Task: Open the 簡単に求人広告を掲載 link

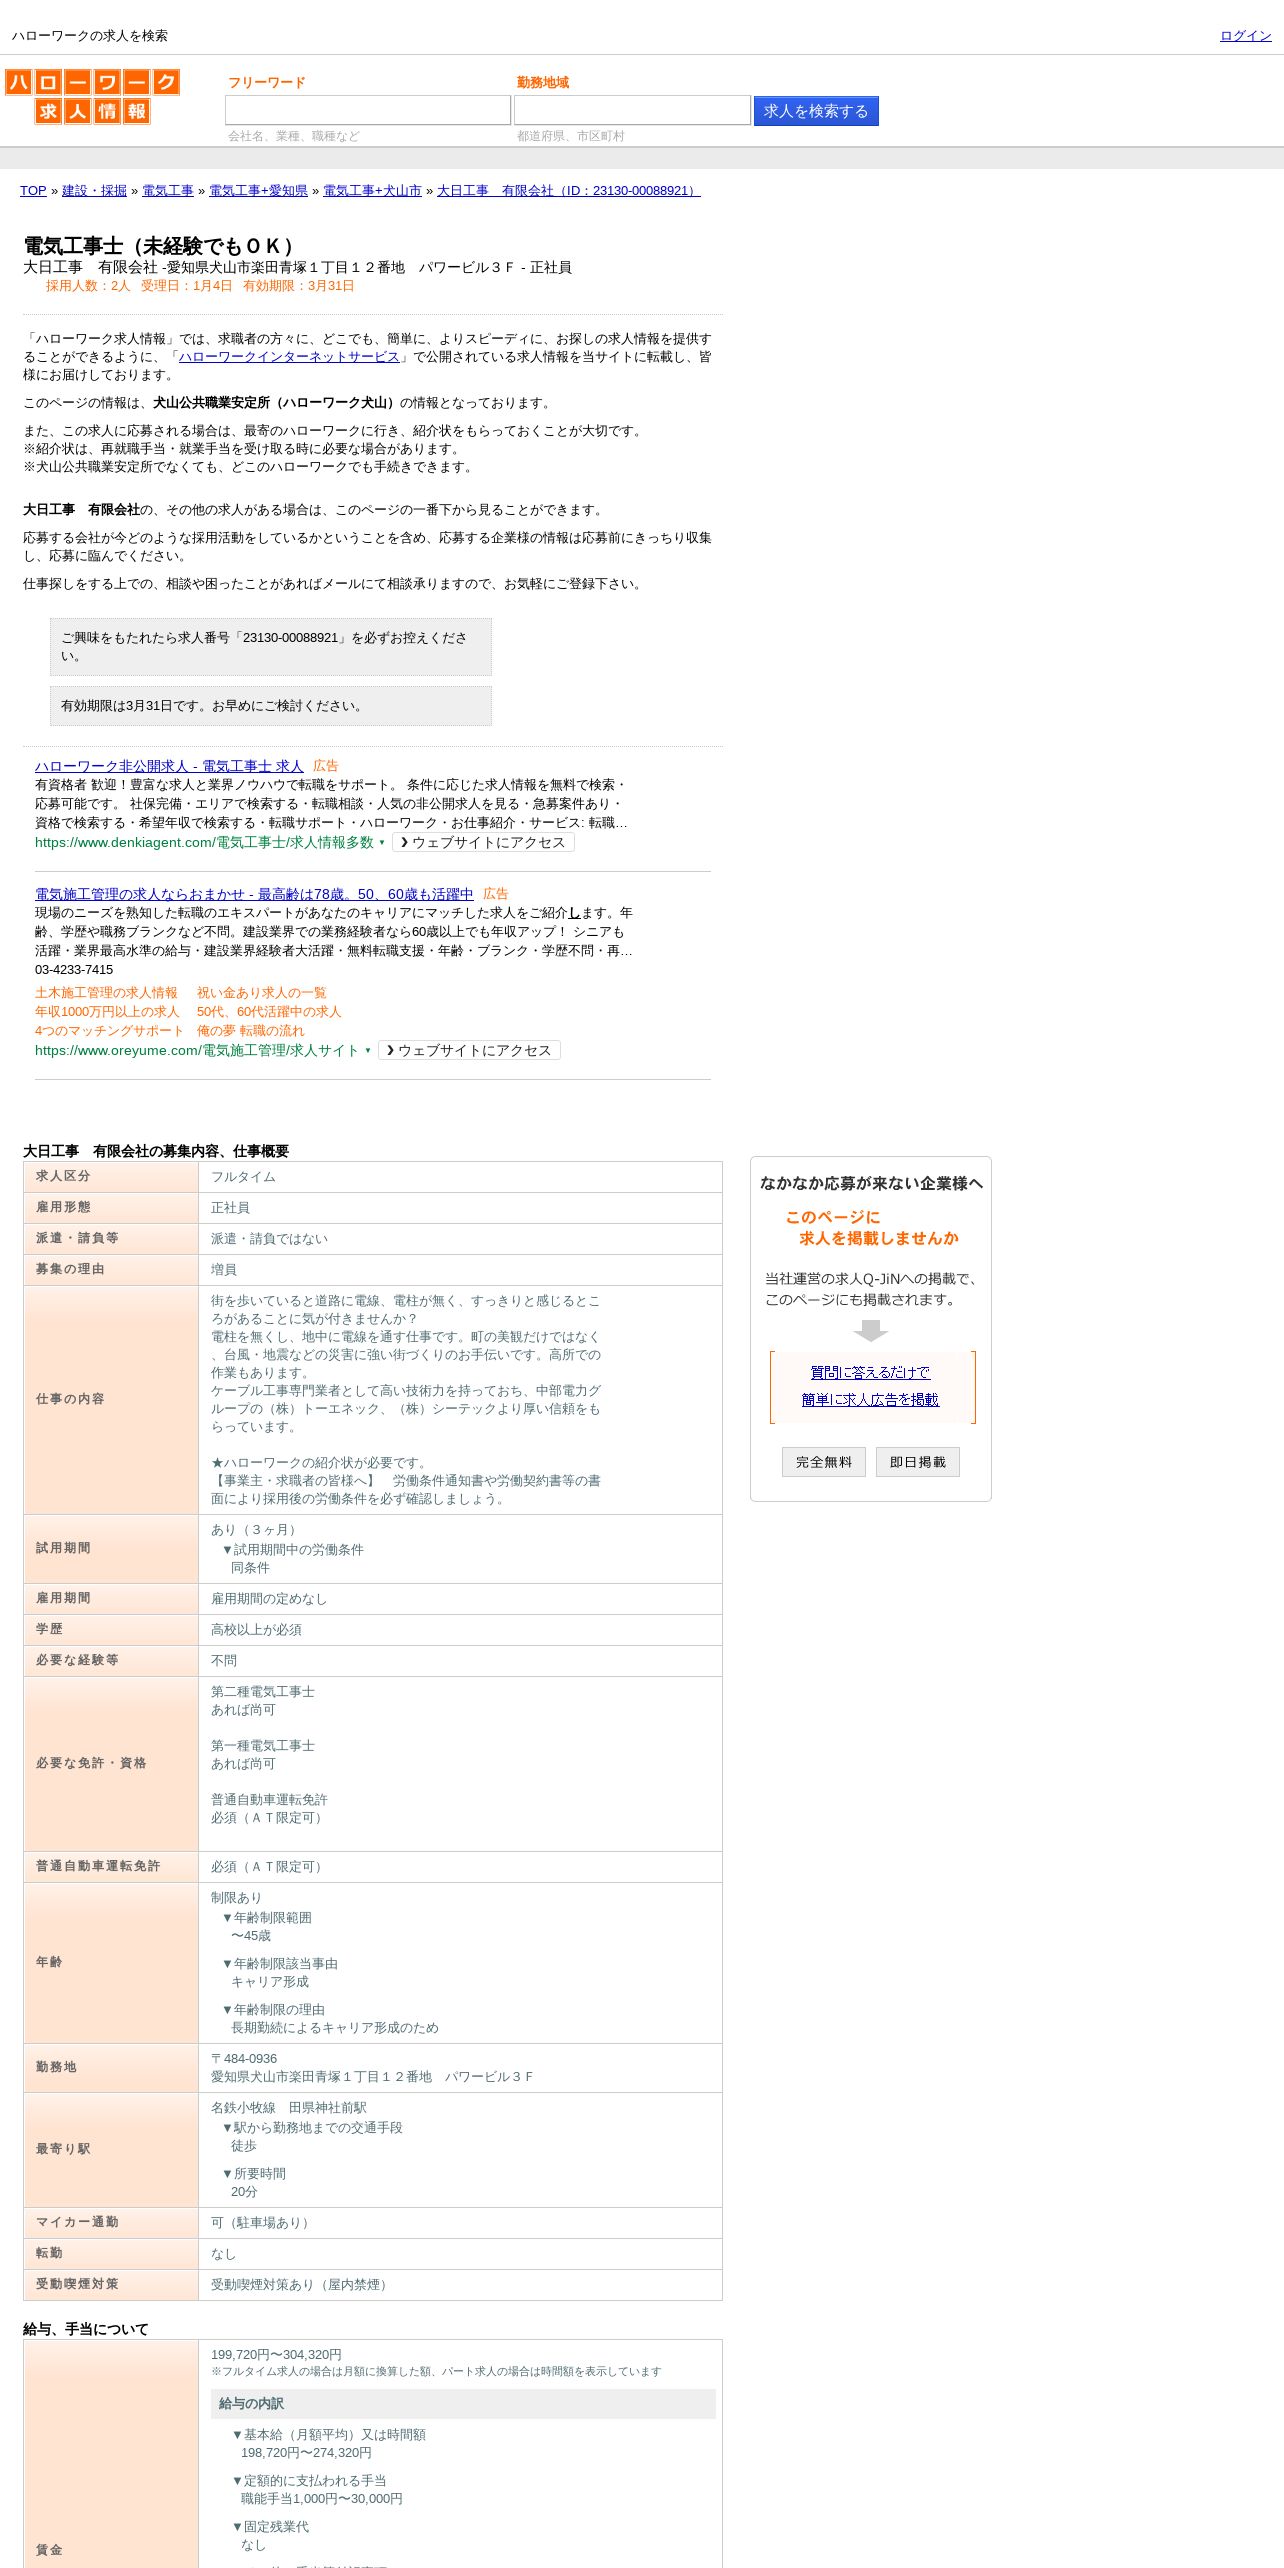Action: coord(870,1400)
